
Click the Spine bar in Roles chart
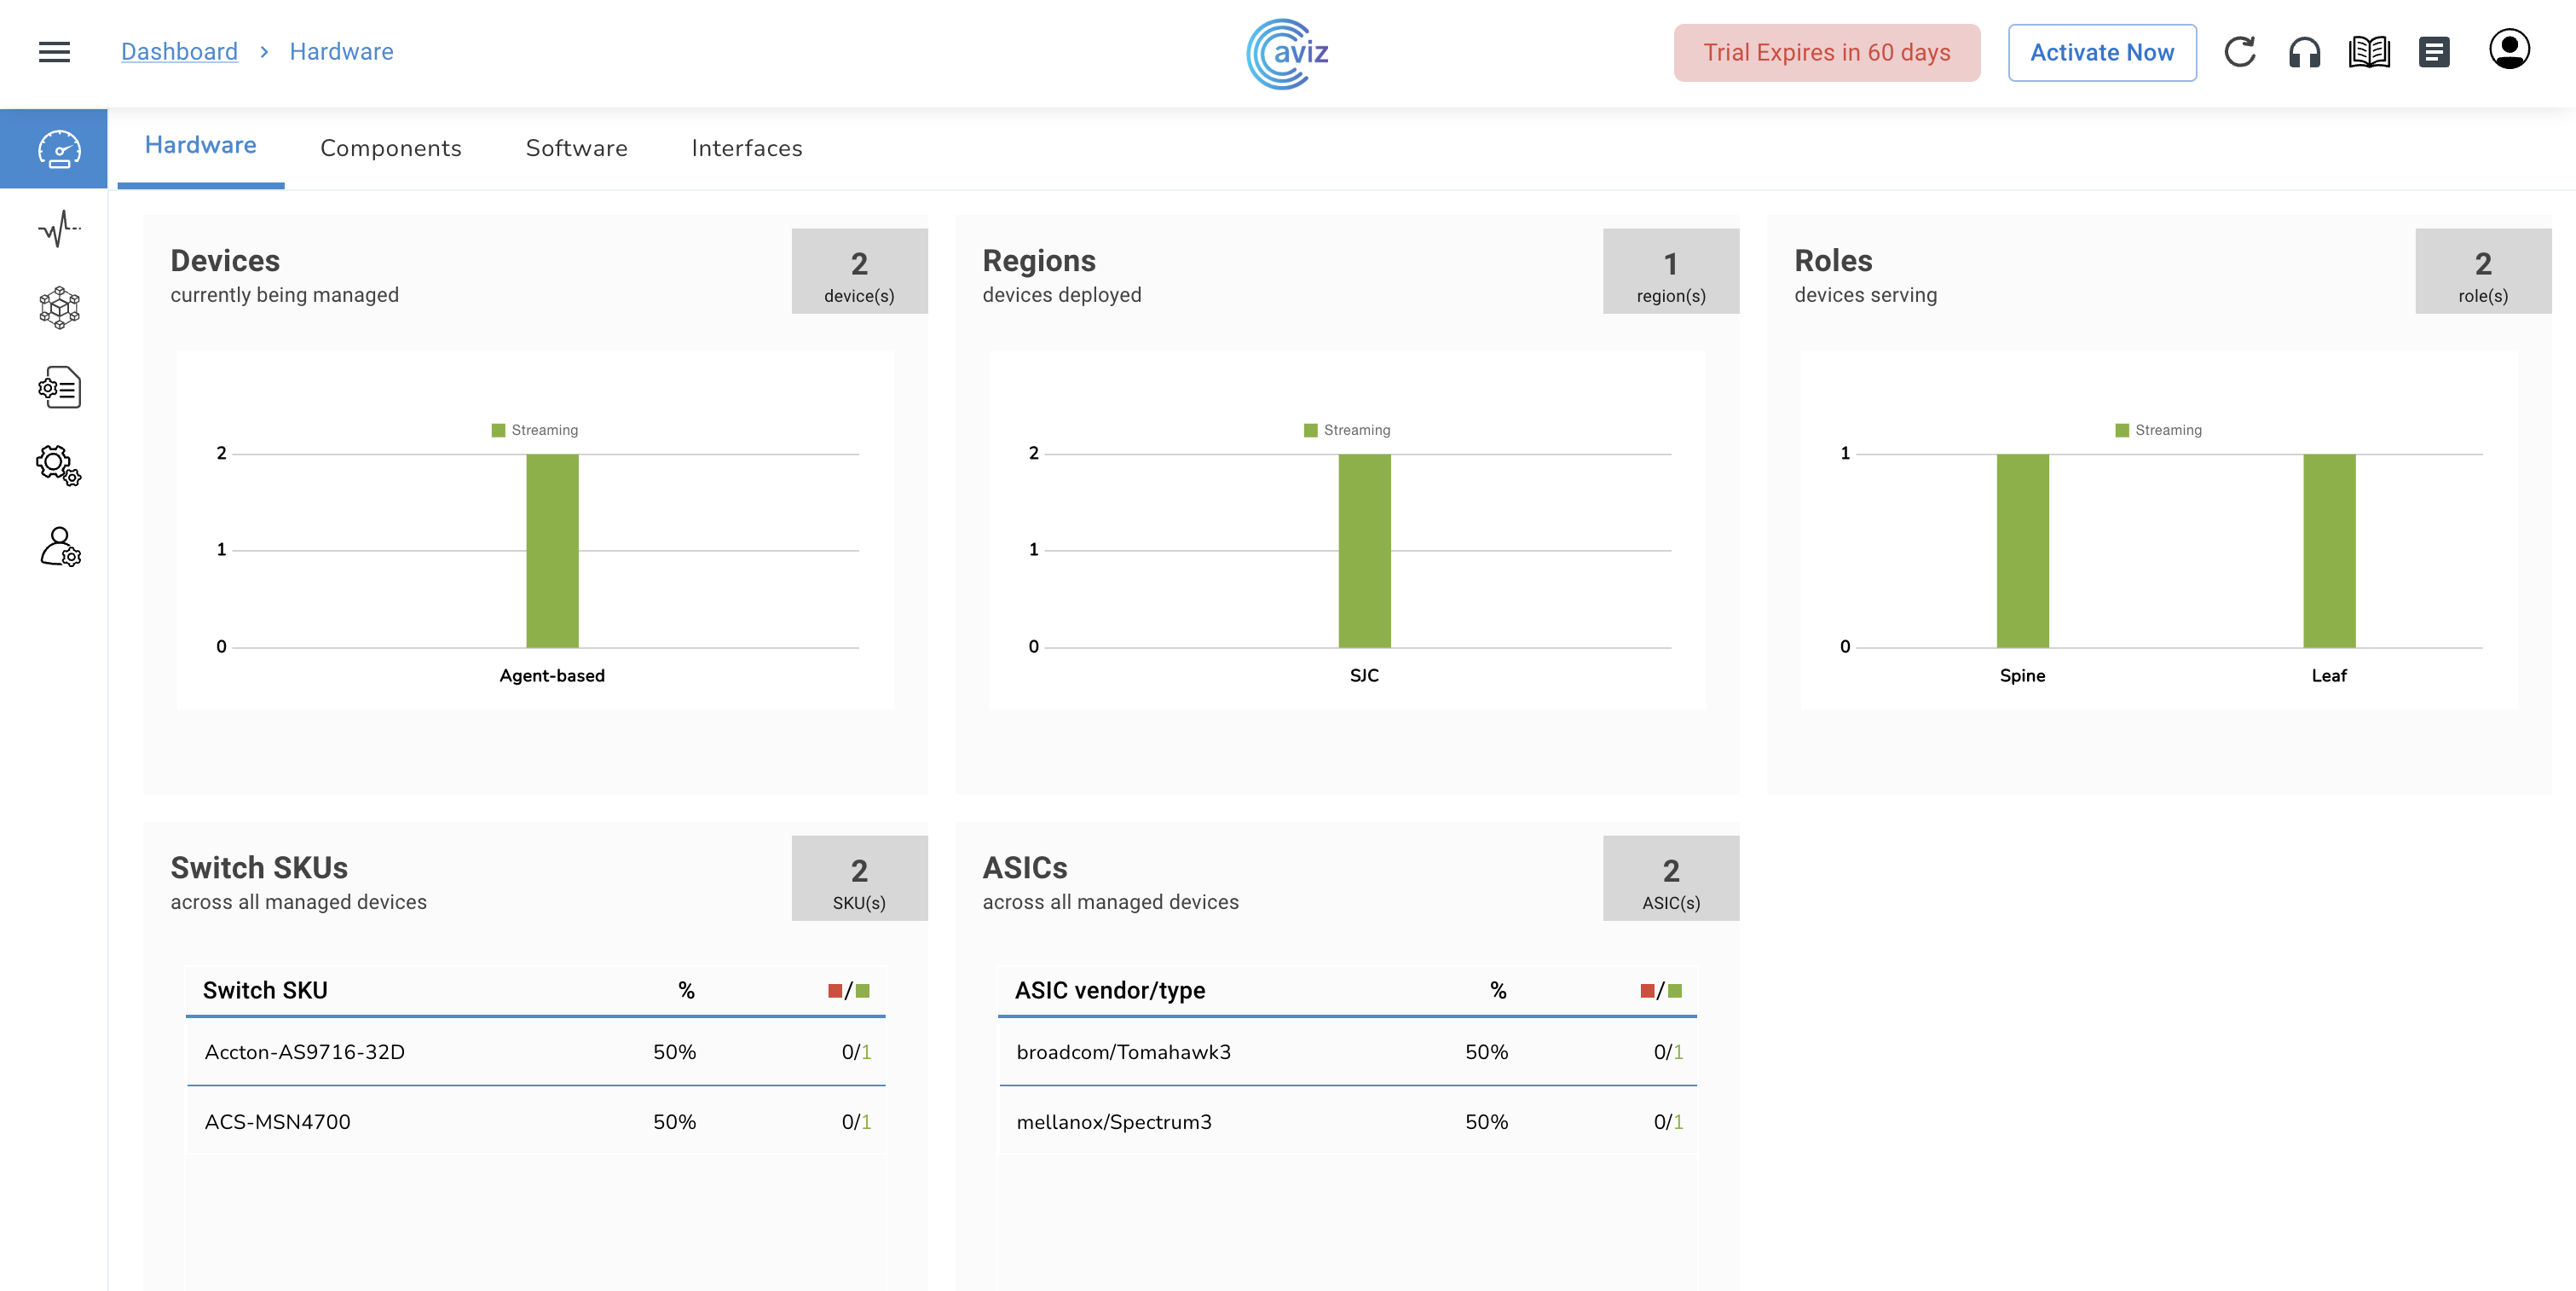tap(2022, 550)
